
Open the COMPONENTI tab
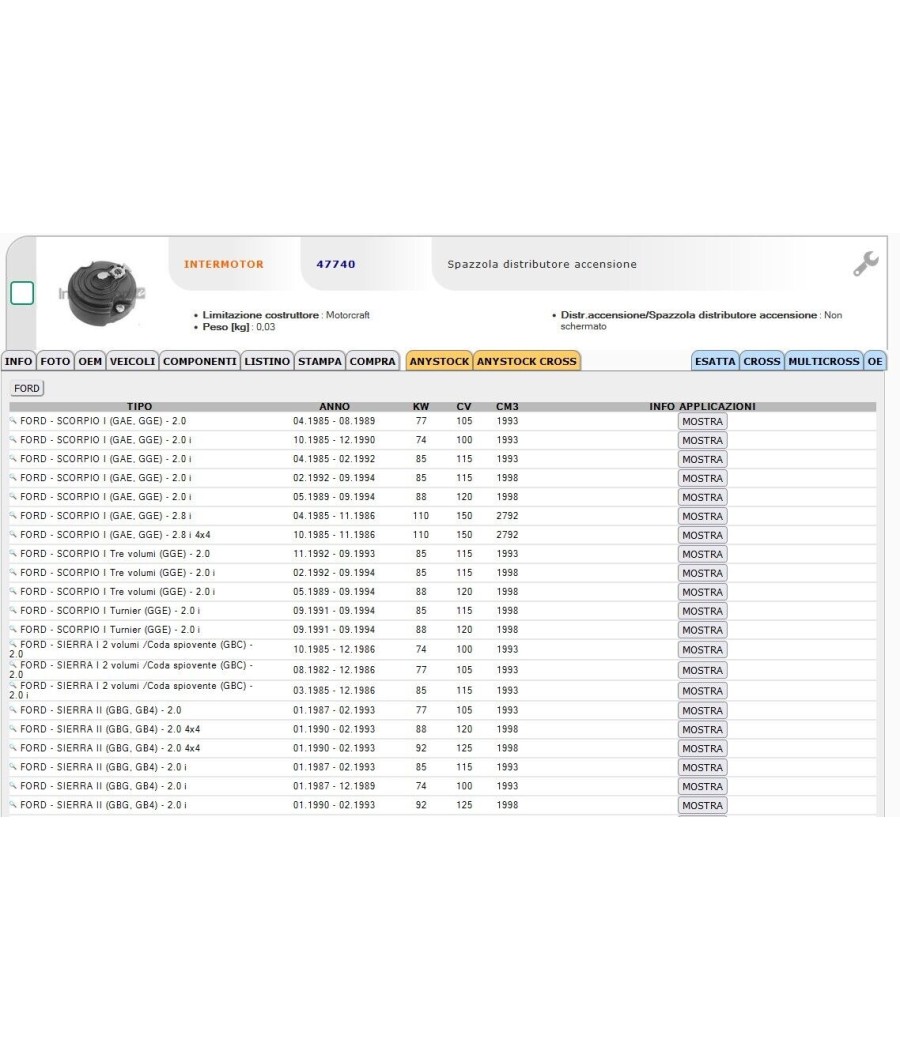coord(200,361)
